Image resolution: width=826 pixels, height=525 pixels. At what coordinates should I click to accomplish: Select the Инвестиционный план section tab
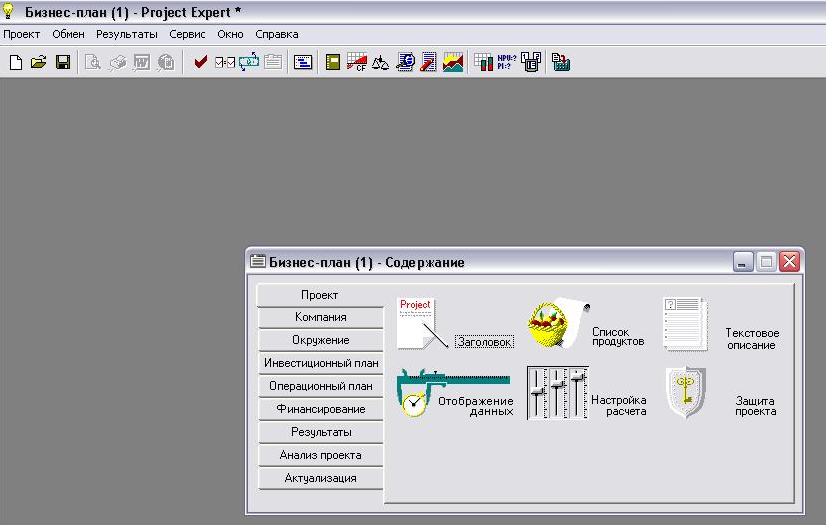tap(321, 363)
